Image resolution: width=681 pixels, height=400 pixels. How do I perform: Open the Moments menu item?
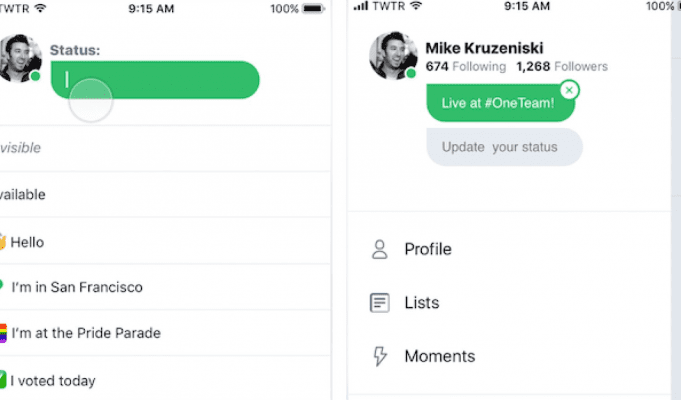(509, 356)
